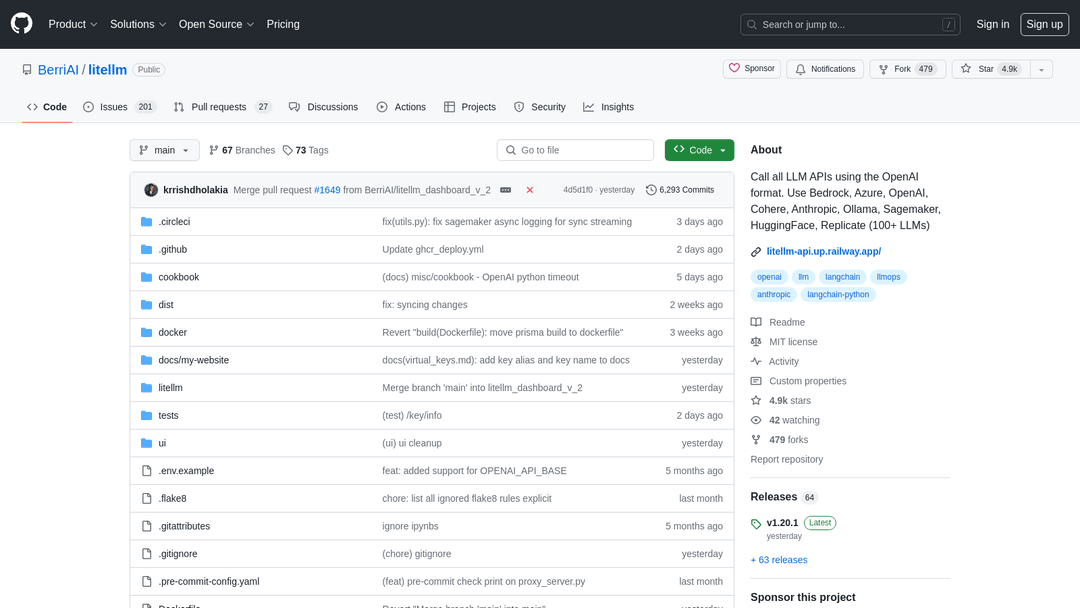Click the failed CI status X icon
Screen dimensions: 1080x608
(x=529, y=189)
